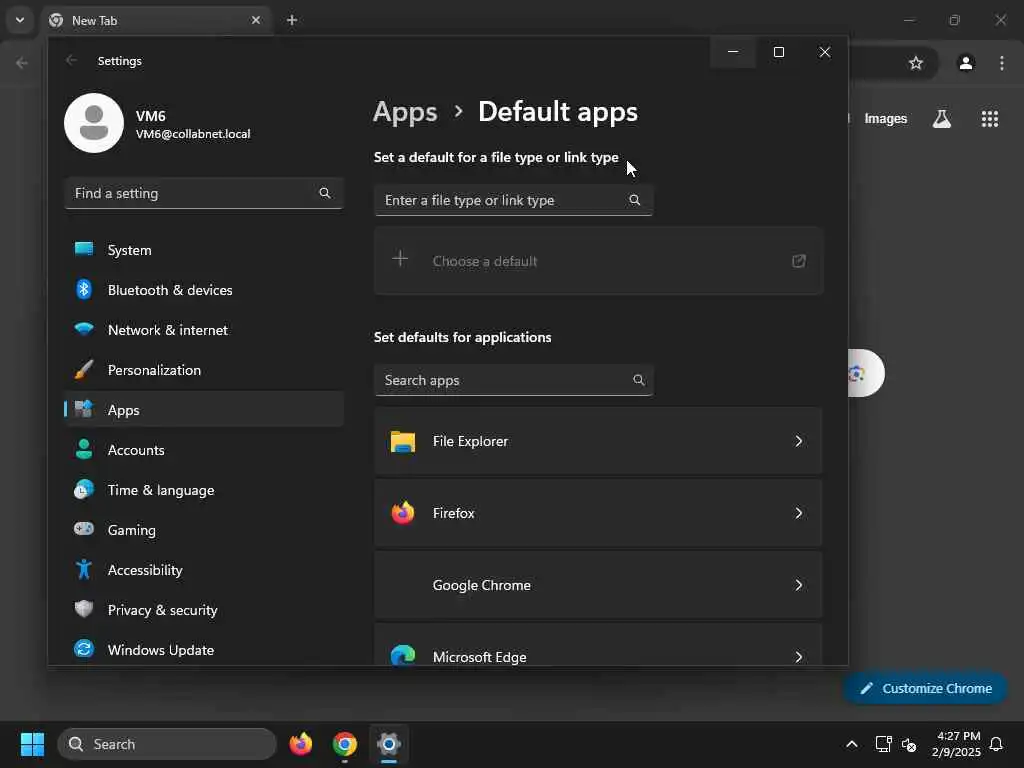The height and width of the screenshot is (768, 1024).
Task: Open notifications bell in taskbar
Action: tap(997, 744)
